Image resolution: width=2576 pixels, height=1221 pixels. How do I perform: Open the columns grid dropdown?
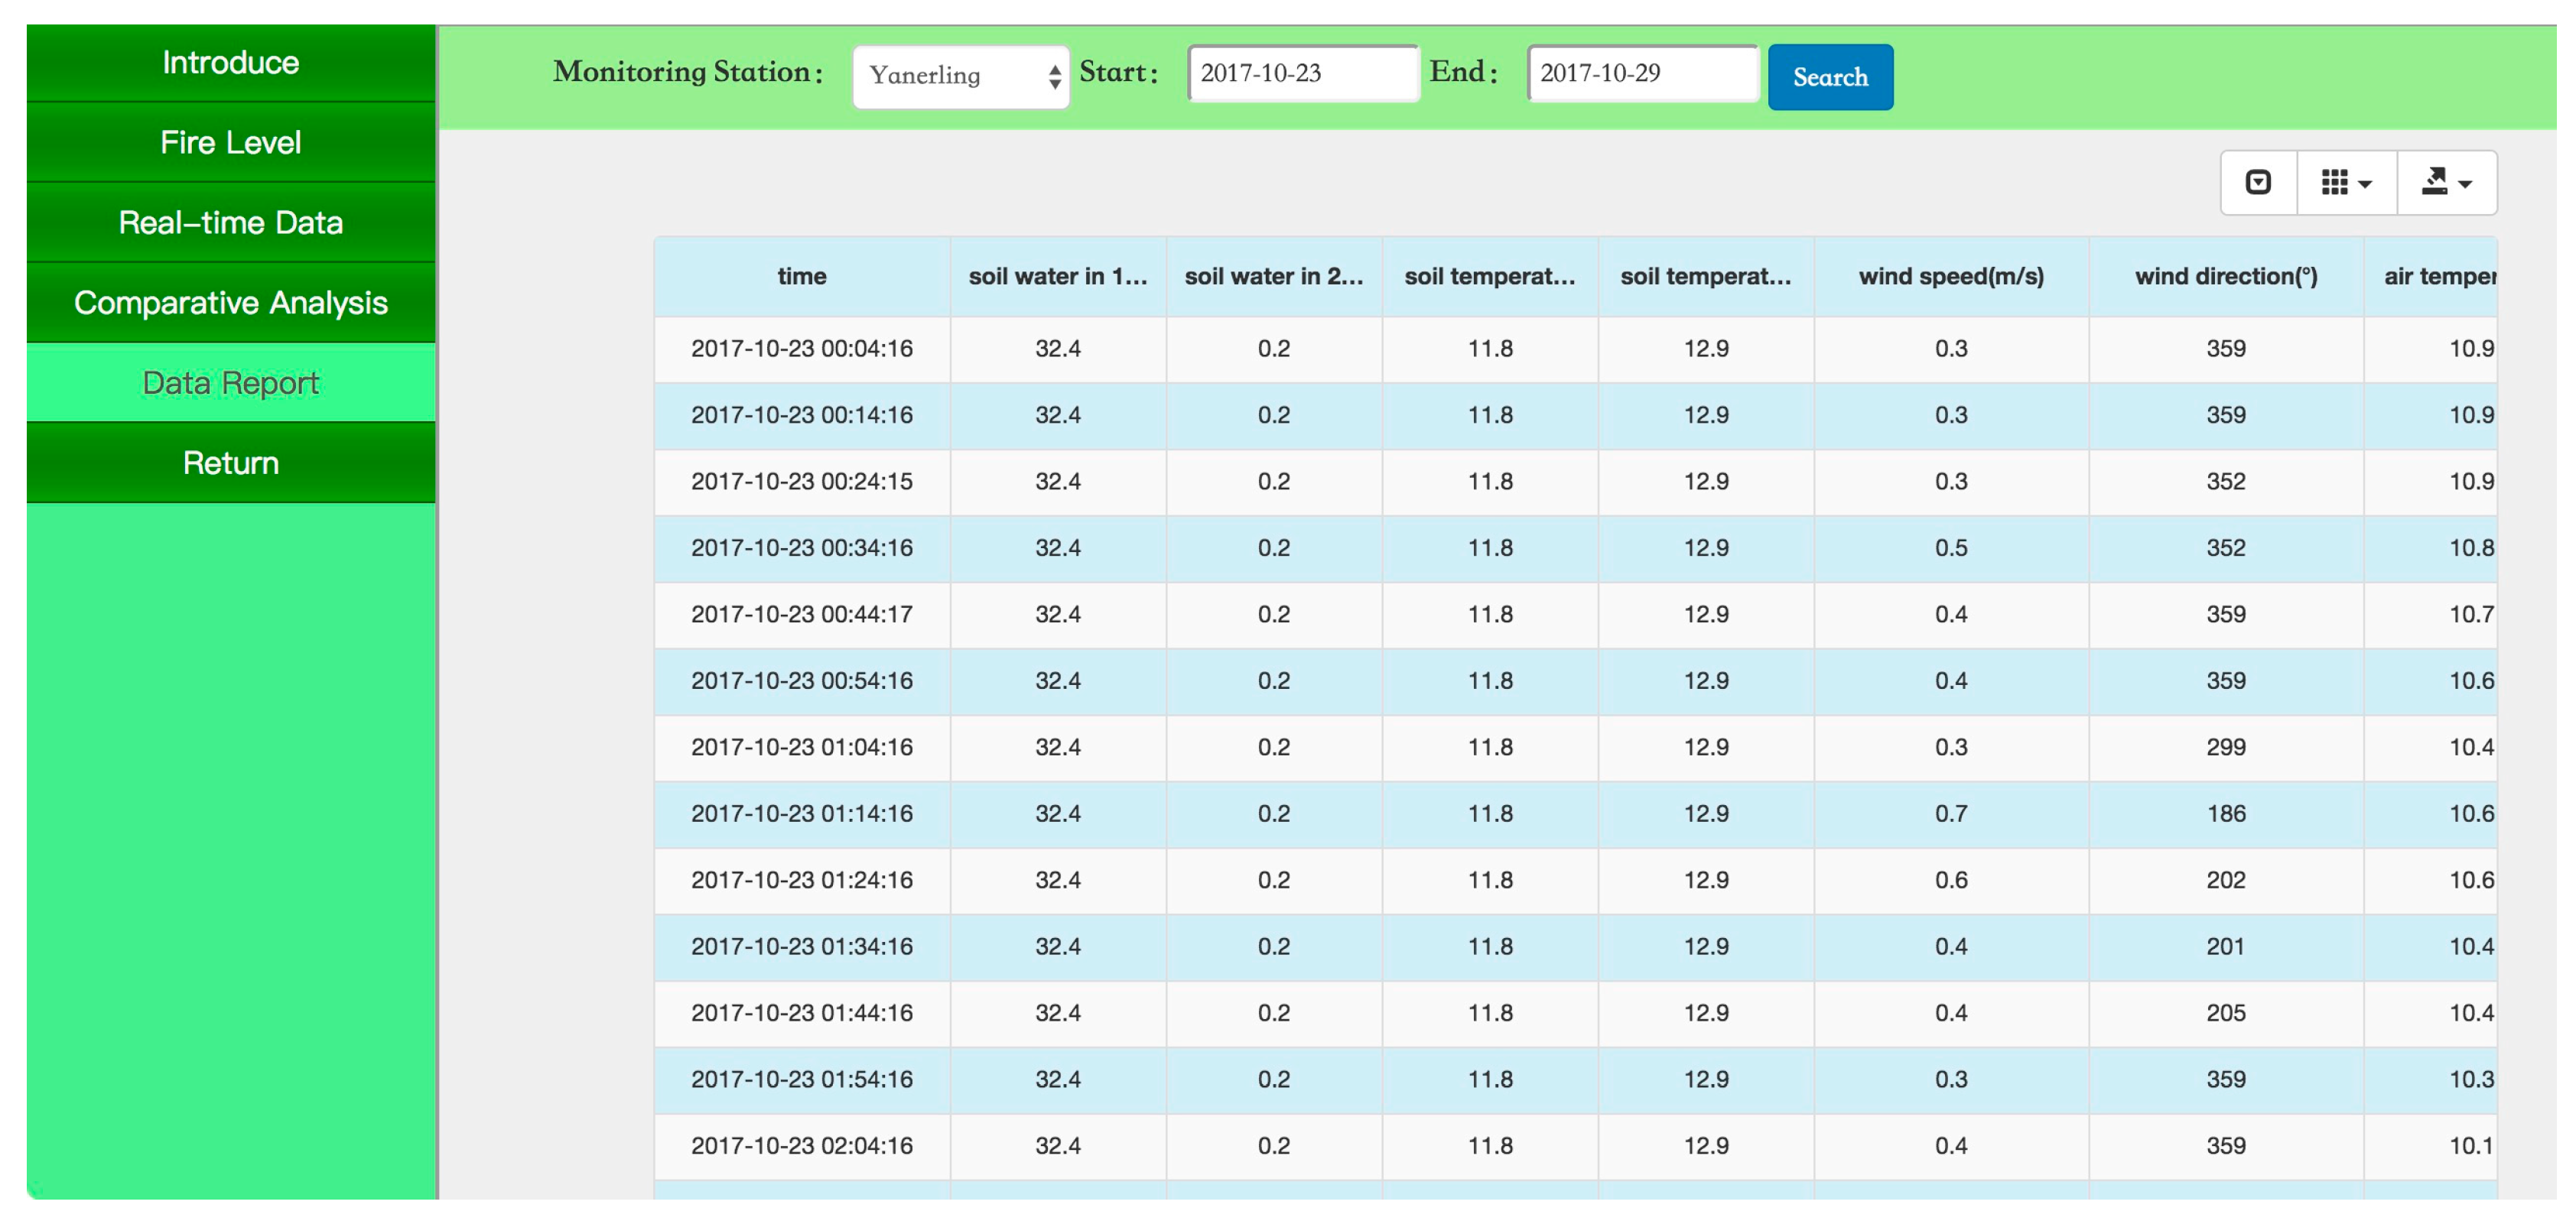coord(2345,182)
